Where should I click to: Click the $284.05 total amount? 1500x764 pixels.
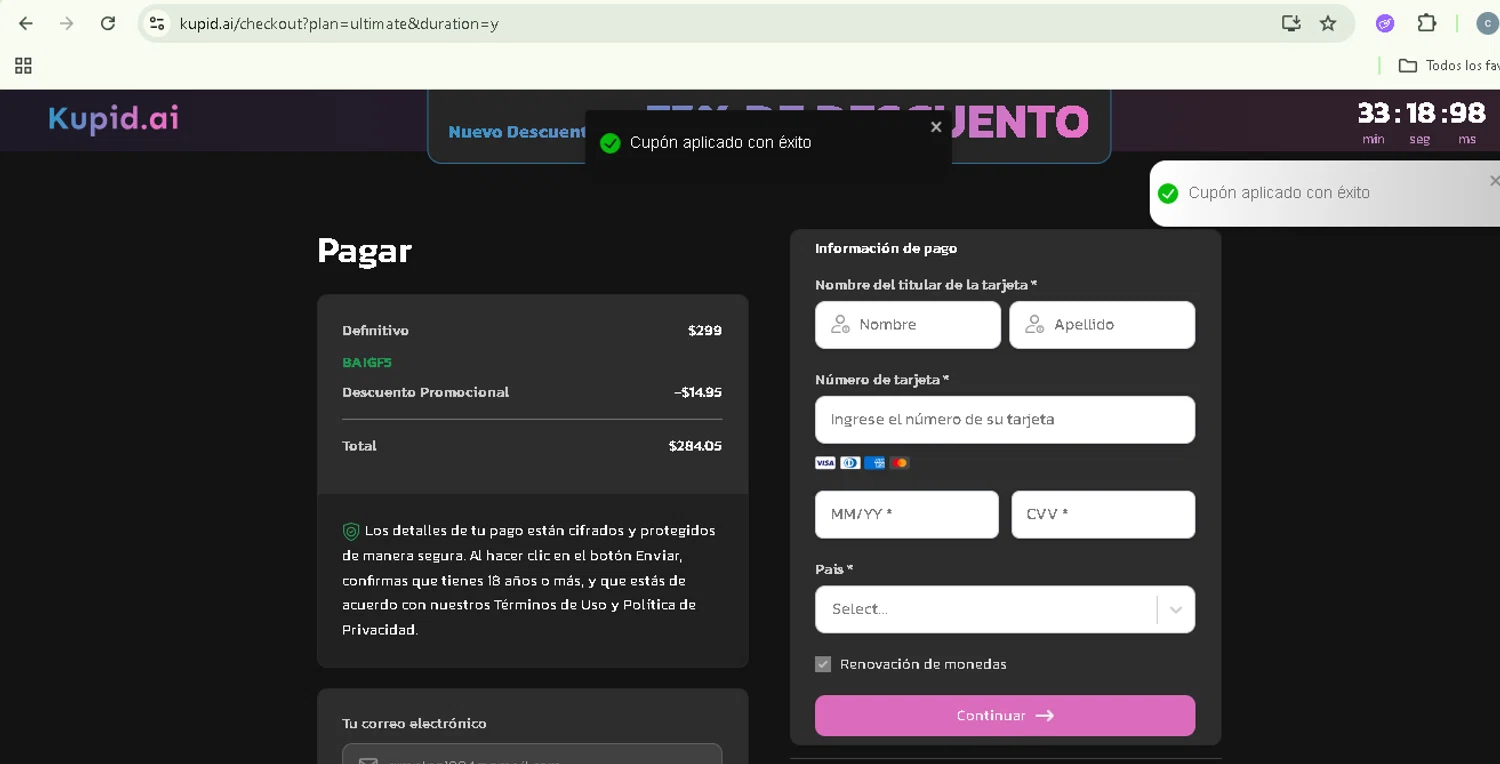tap(695, 446)
